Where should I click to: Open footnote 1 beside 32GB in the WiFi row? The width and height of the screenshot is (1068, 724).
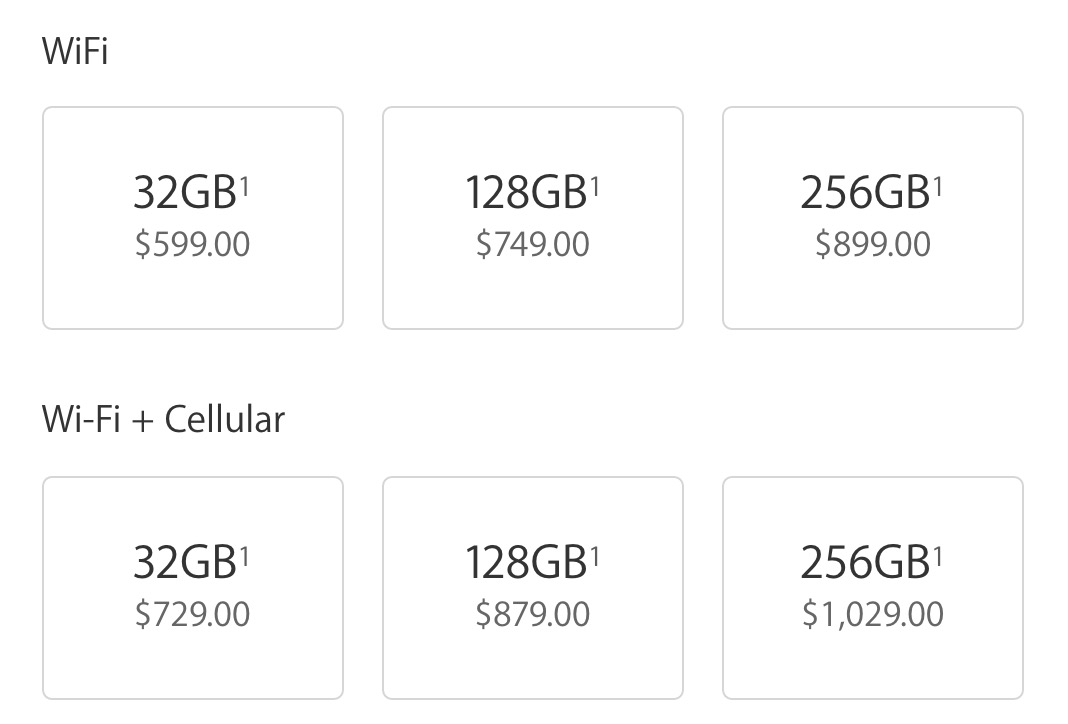click(x=244, y=182)
